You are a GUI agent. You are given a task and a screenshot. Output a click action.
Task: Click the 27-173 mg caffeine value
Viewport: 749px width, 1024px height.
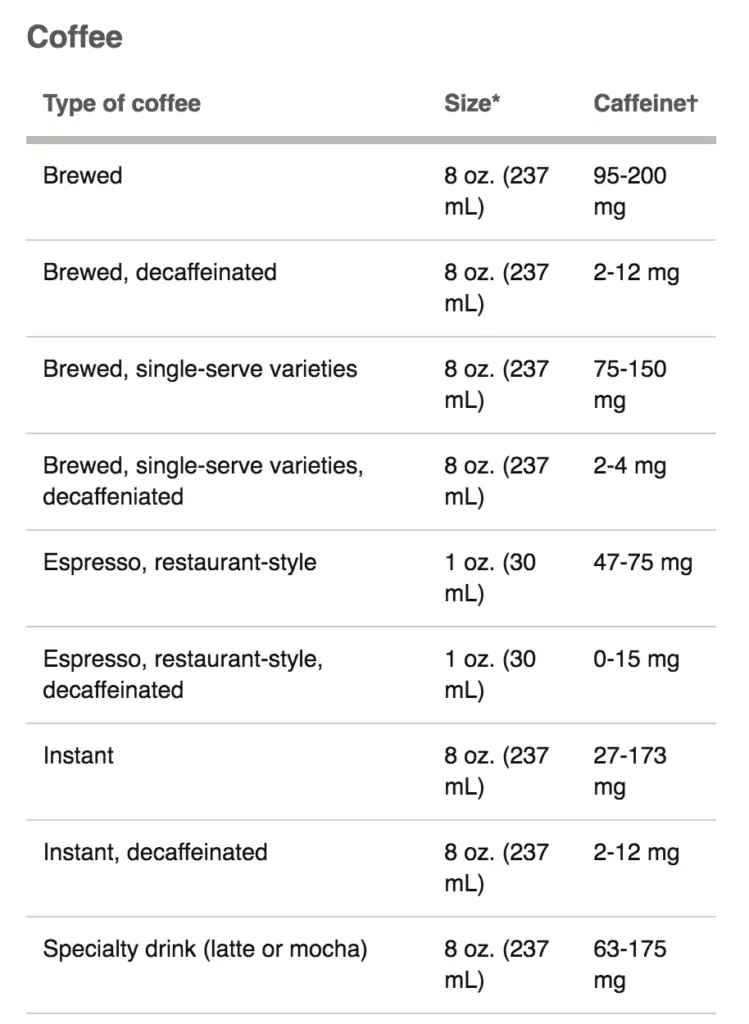[x=629, y=771]
